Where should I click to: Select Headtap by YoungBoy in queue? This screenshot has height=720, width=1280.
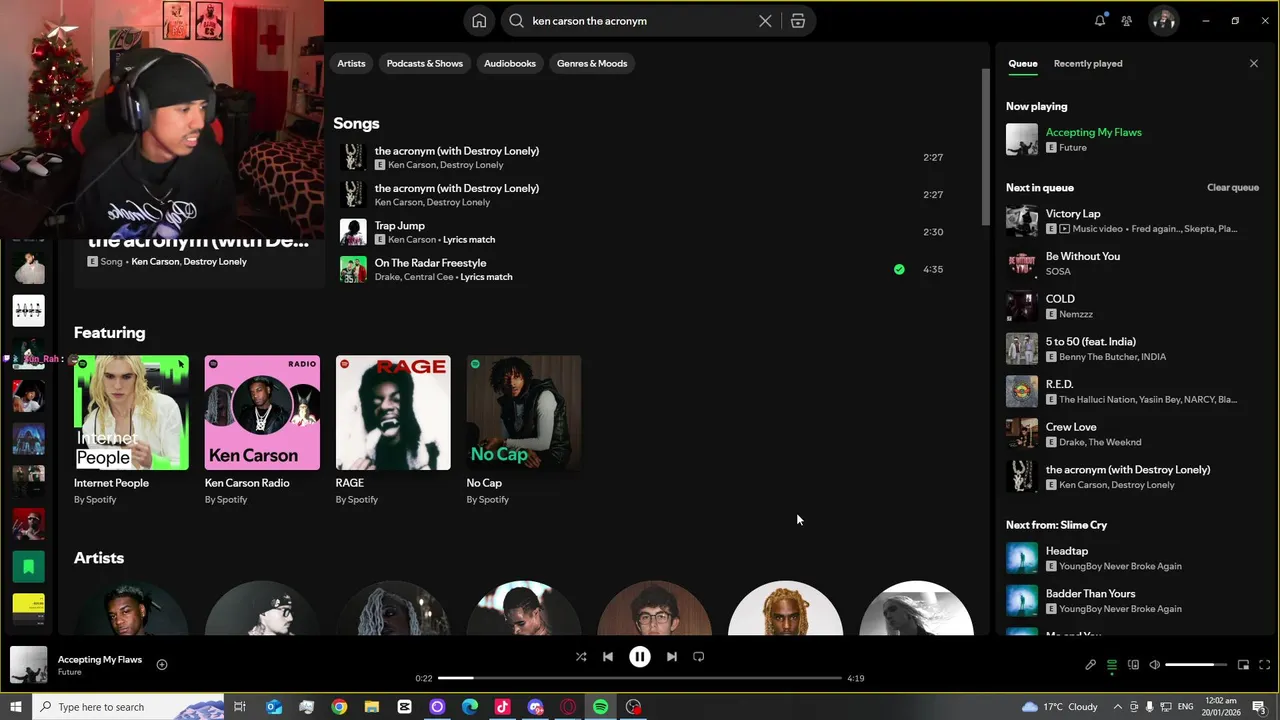(x=1134, y=558)
